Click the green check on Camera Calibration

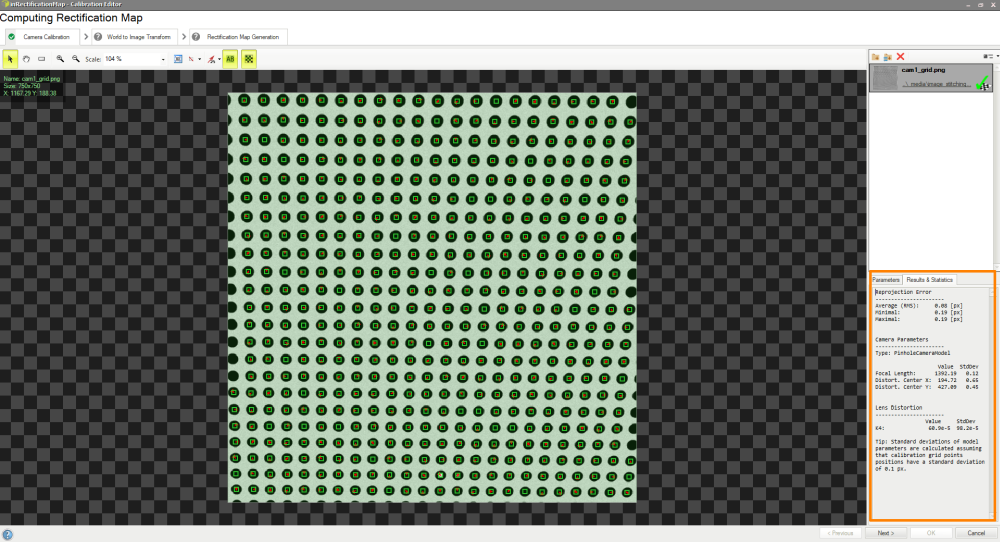[x=11, y=37]
